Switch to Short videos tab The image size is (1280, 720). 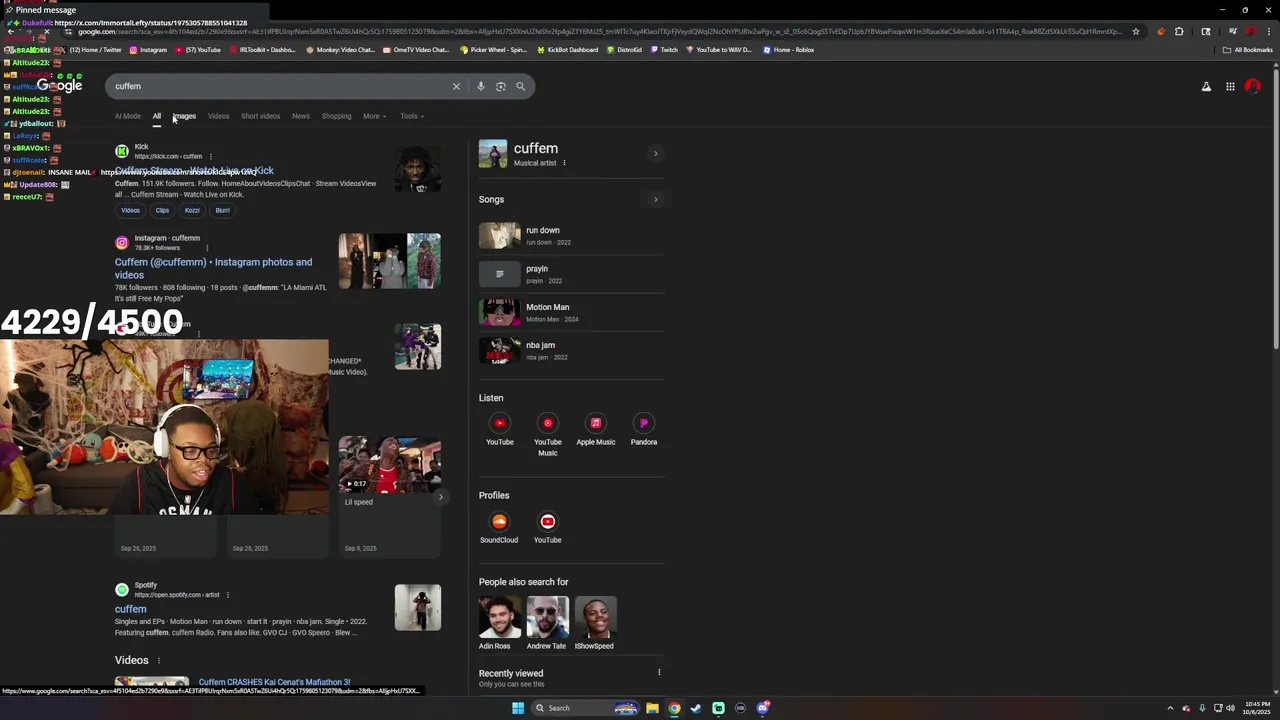tap(260, 116)
